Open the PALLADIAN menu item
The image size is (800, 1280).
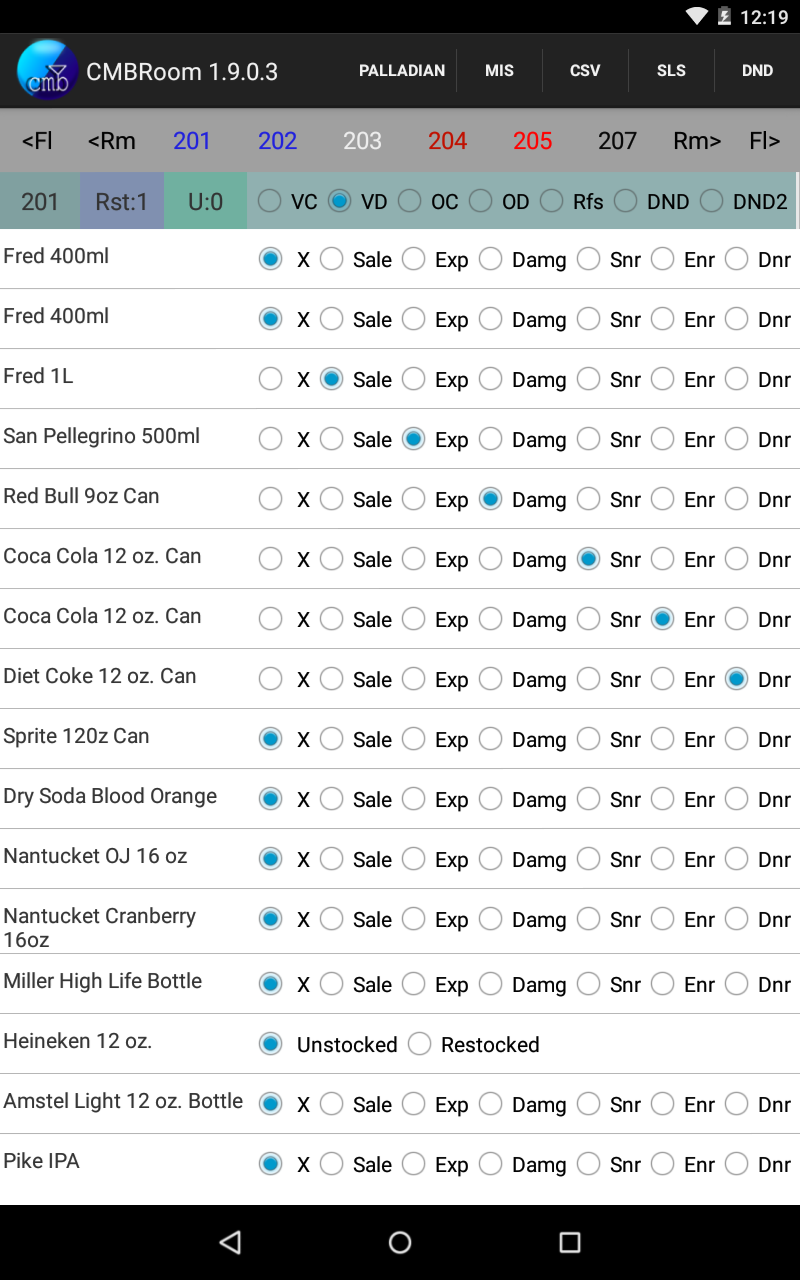click(x=402, y=71)
